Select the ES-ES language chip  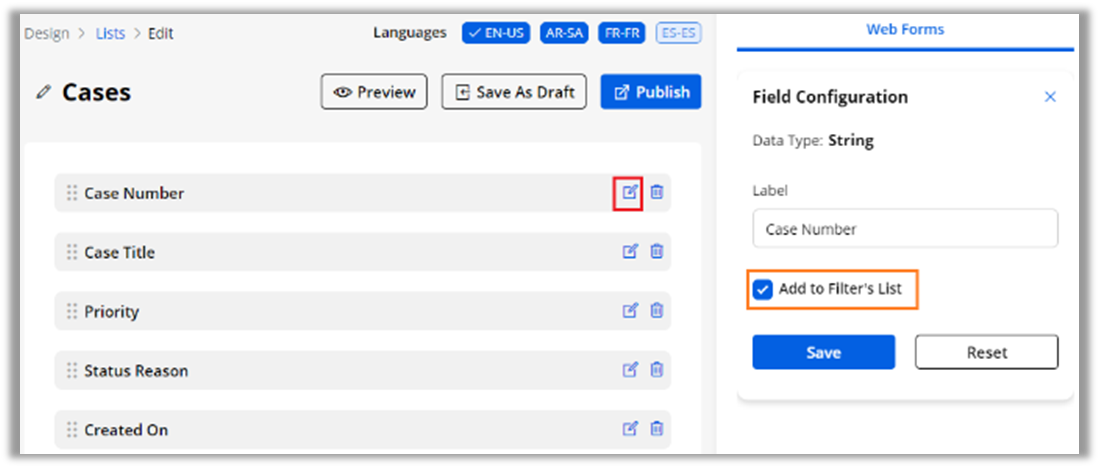coord(678,33)
